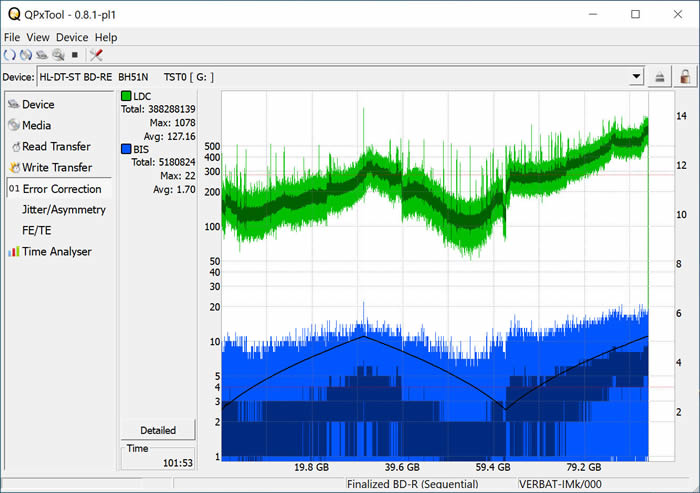Select the Media sidebar entry
The height and width of the screenshot is (493, 700).
(36, 126)
